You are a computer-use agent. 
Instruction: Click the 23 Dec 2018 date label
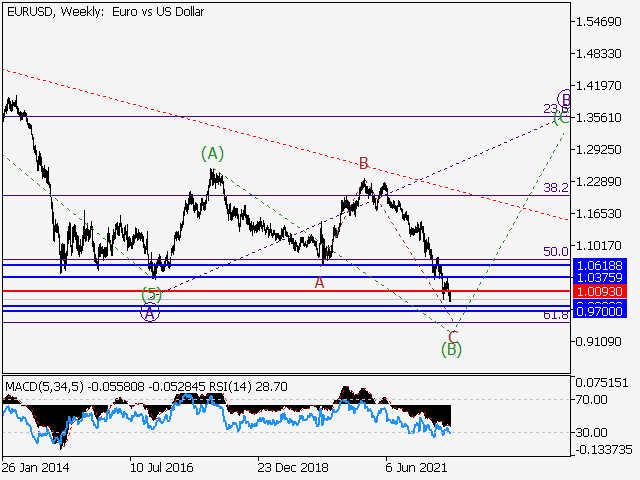[x=293, y=467]
